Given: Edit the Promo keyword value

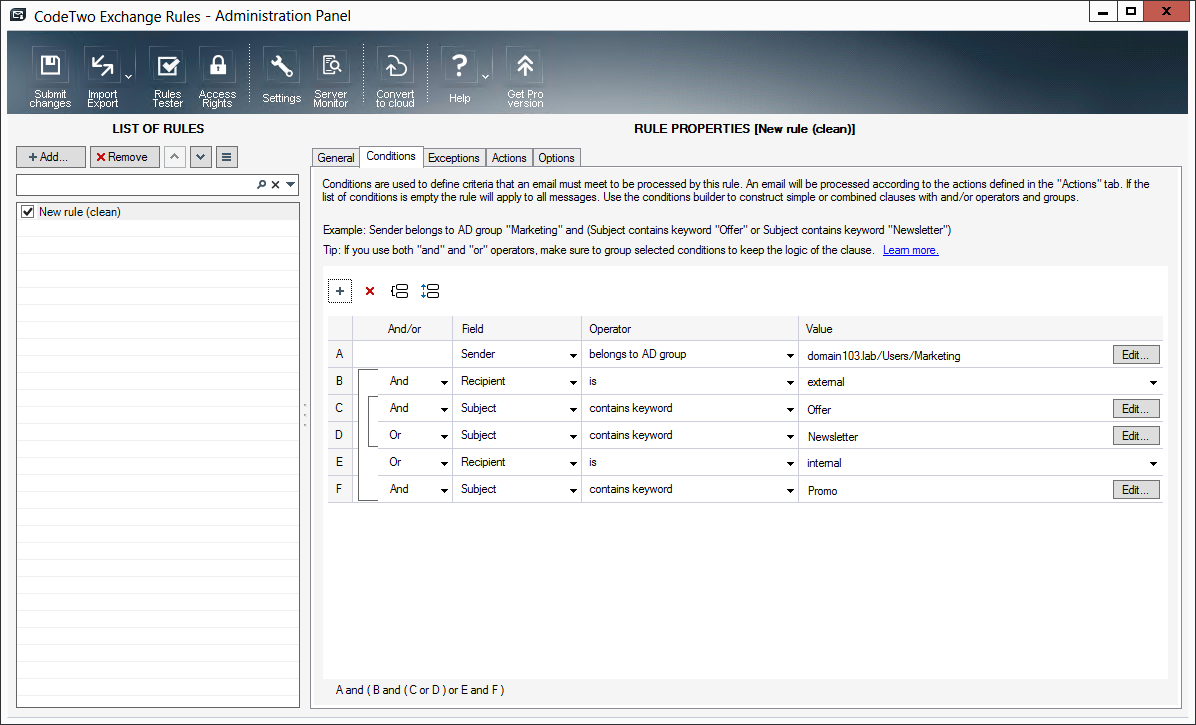Looking at the screenshot, I should (x=1136, y=490).
